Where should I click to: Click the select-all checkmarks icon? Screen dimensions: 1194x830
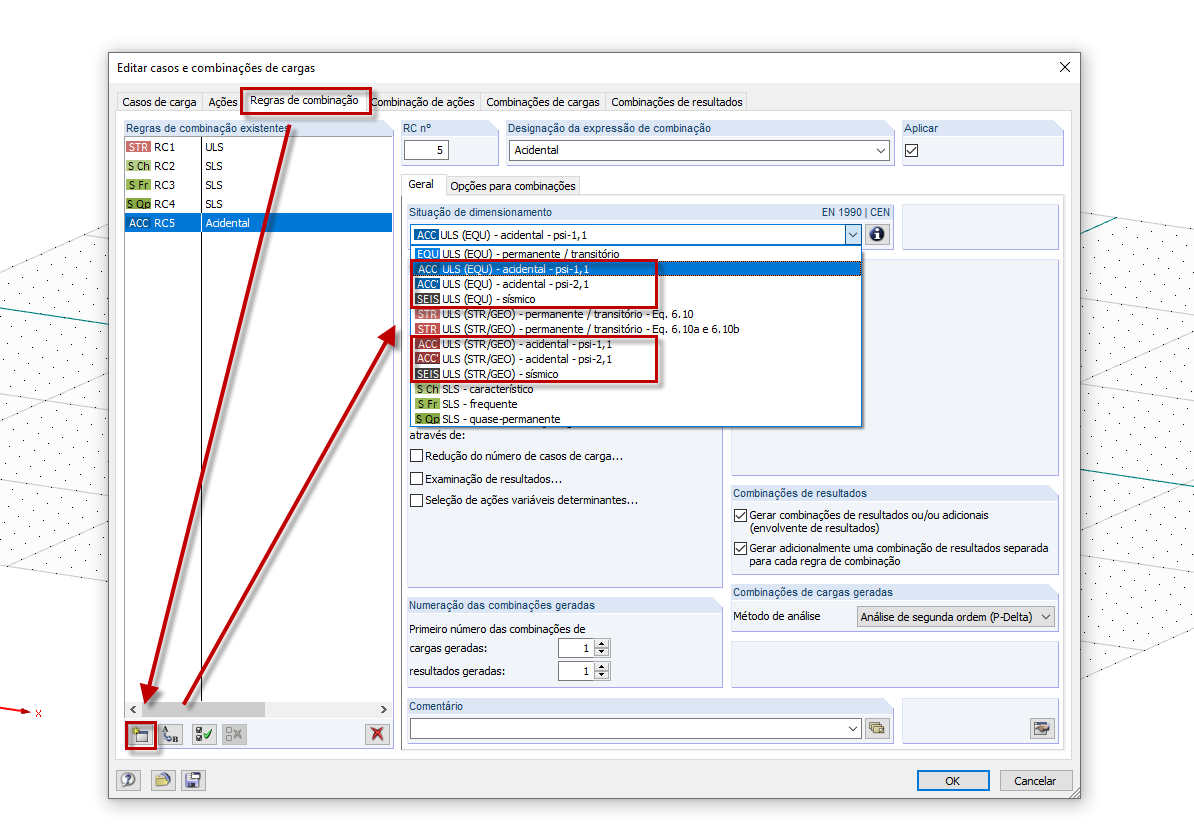point(203,735)
